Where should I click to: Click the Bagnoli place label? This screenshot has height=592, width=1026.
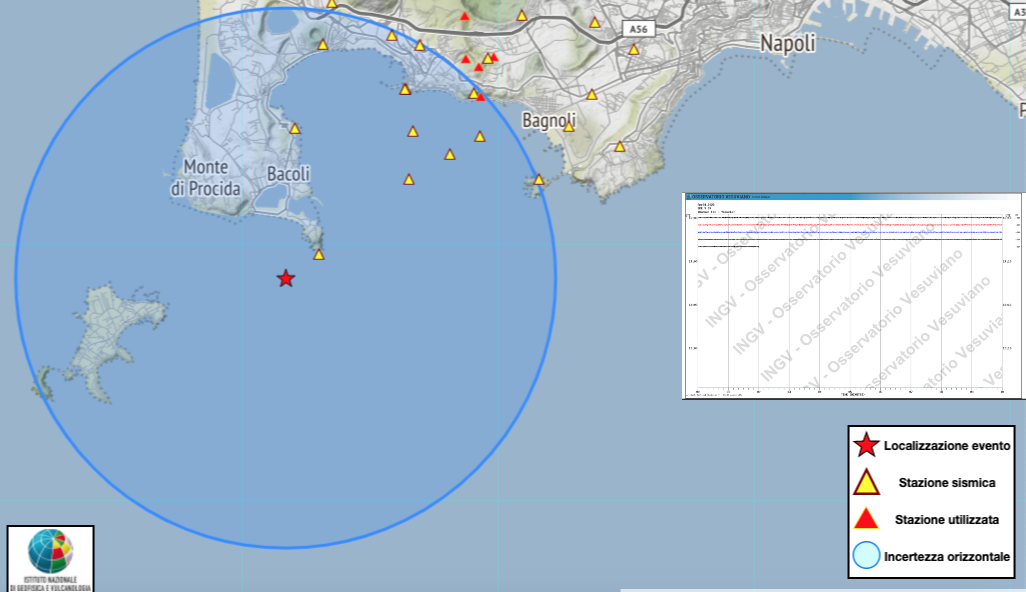tap(549, 120)
